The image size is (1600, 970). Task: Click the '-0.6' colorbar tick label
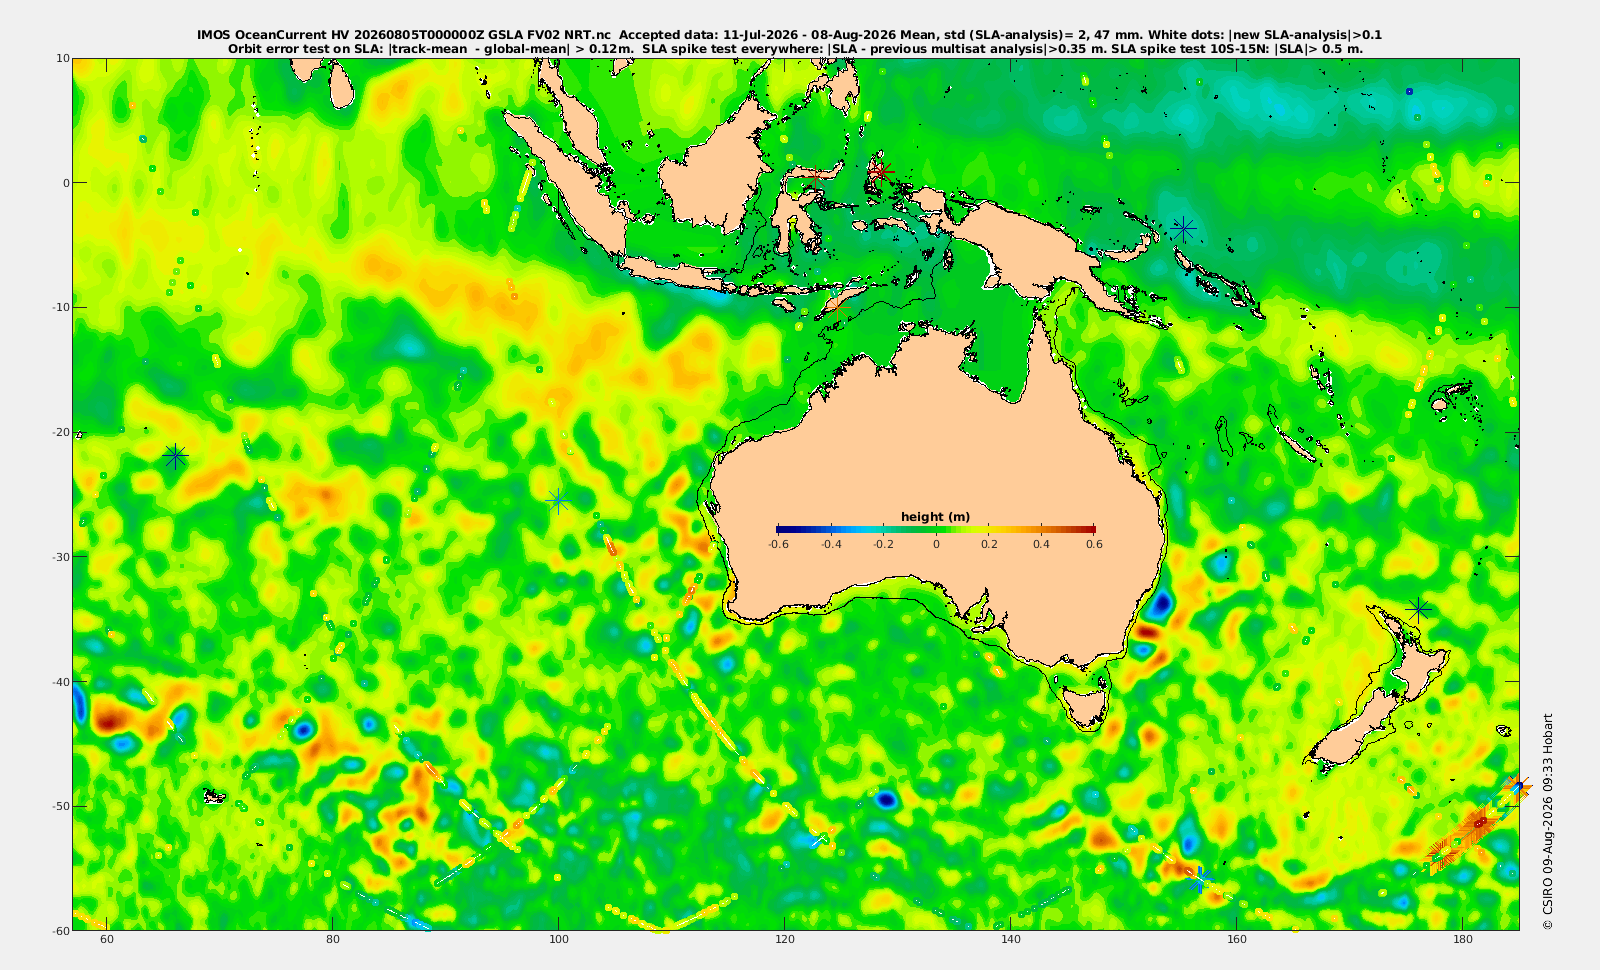[778, 544]
